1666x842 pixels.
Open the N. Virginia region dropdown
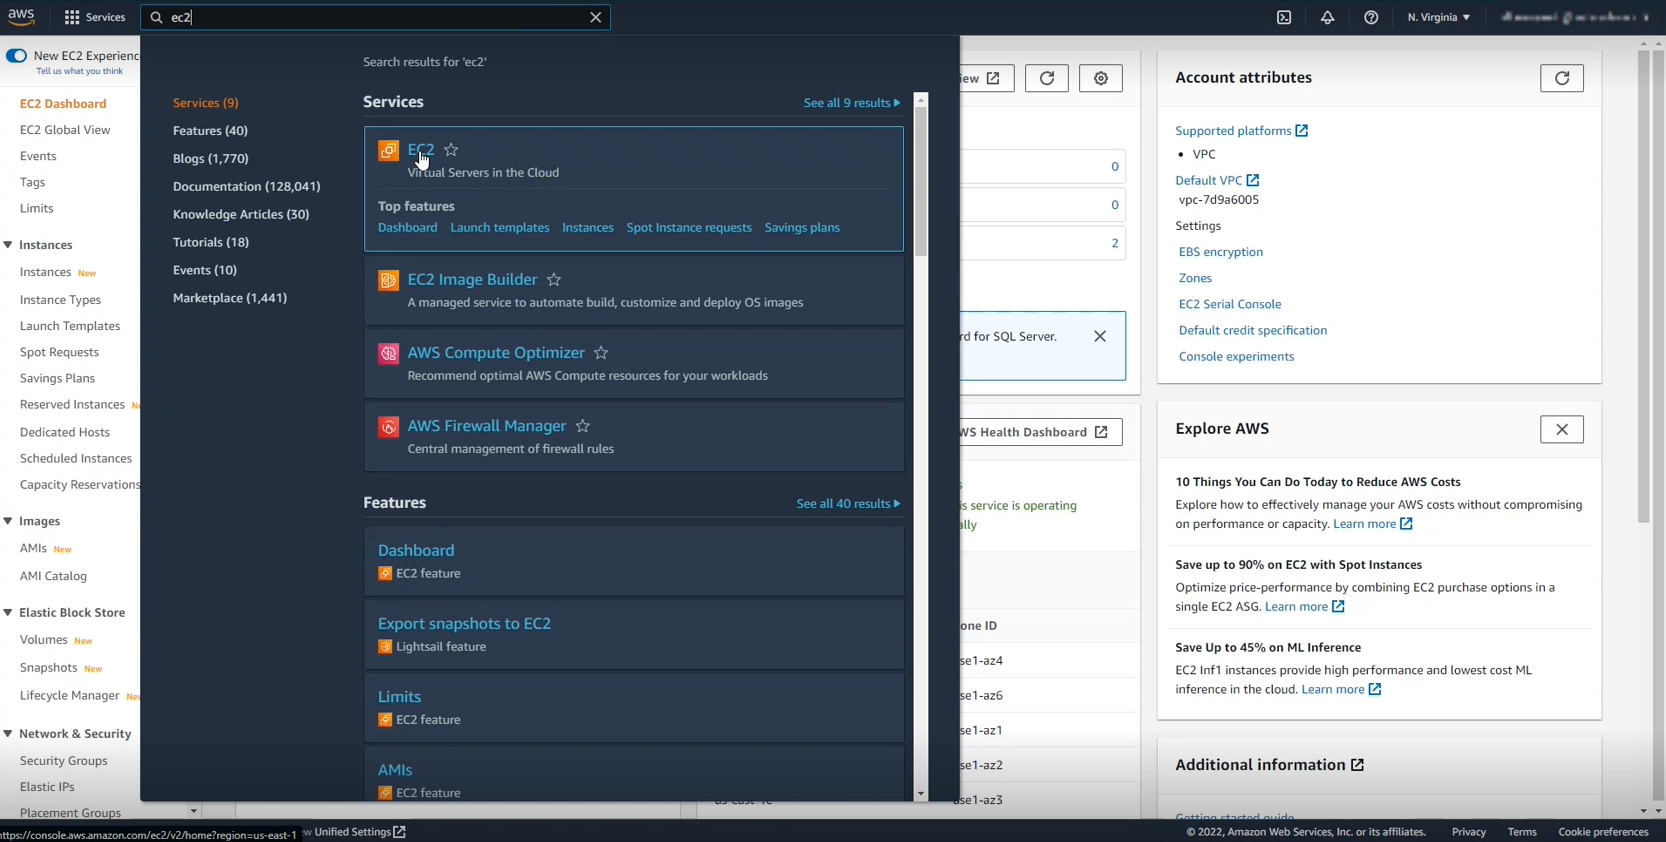coord(1438,17)
